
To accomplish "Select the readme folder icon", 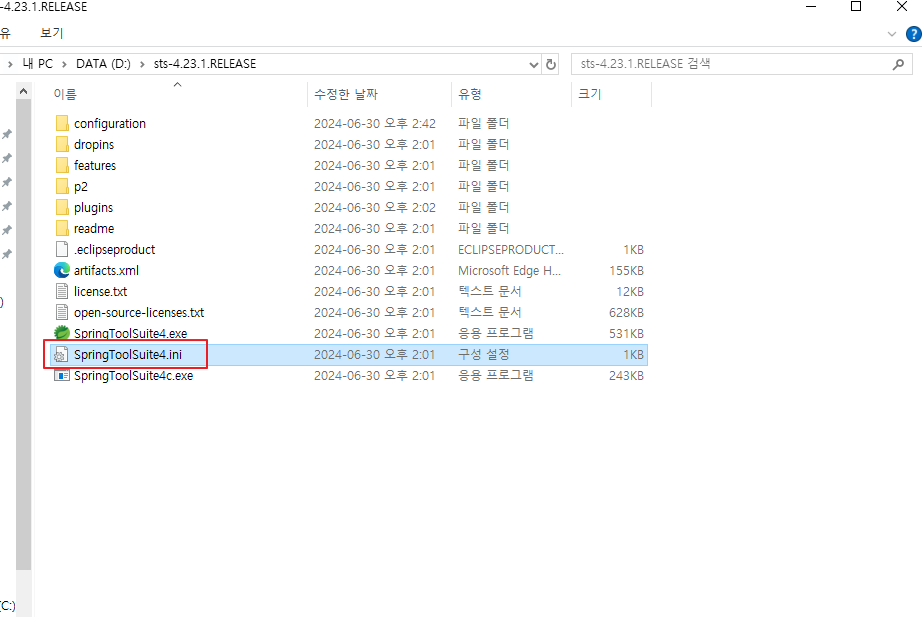I will (62, 228).
